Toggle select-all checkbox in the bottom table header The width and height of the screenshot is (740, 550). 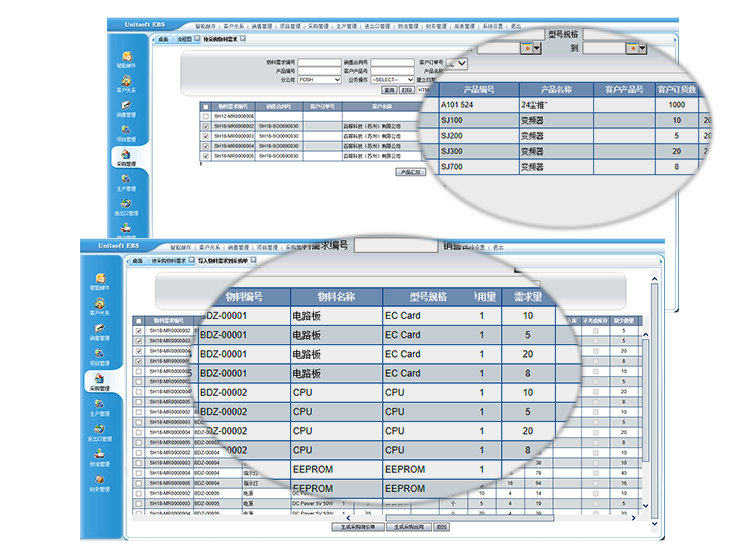point(138,320)
